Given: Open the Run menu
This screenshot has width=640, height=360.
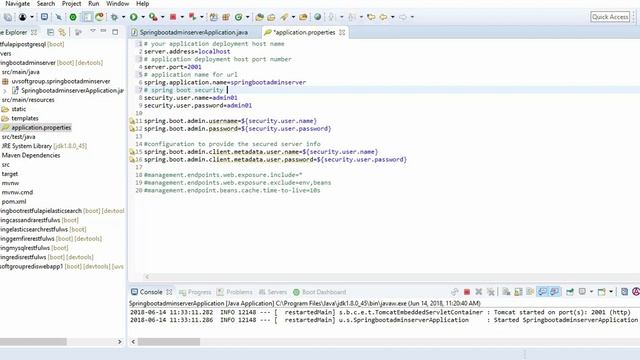Looking at the screenshot, I should pos(93,4).
